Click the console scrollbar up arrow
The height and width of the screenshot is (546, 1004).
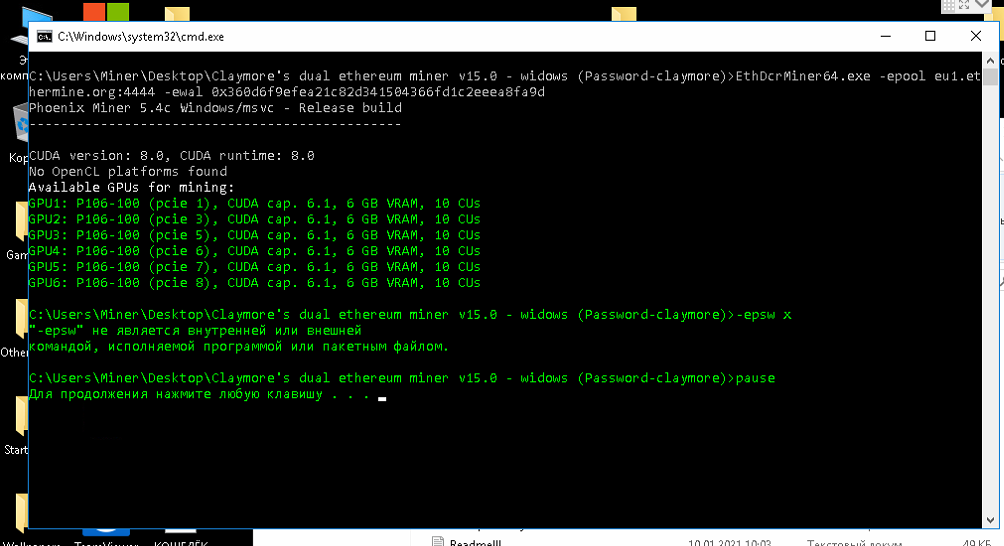pyautogui.click(x=991, y=61)
